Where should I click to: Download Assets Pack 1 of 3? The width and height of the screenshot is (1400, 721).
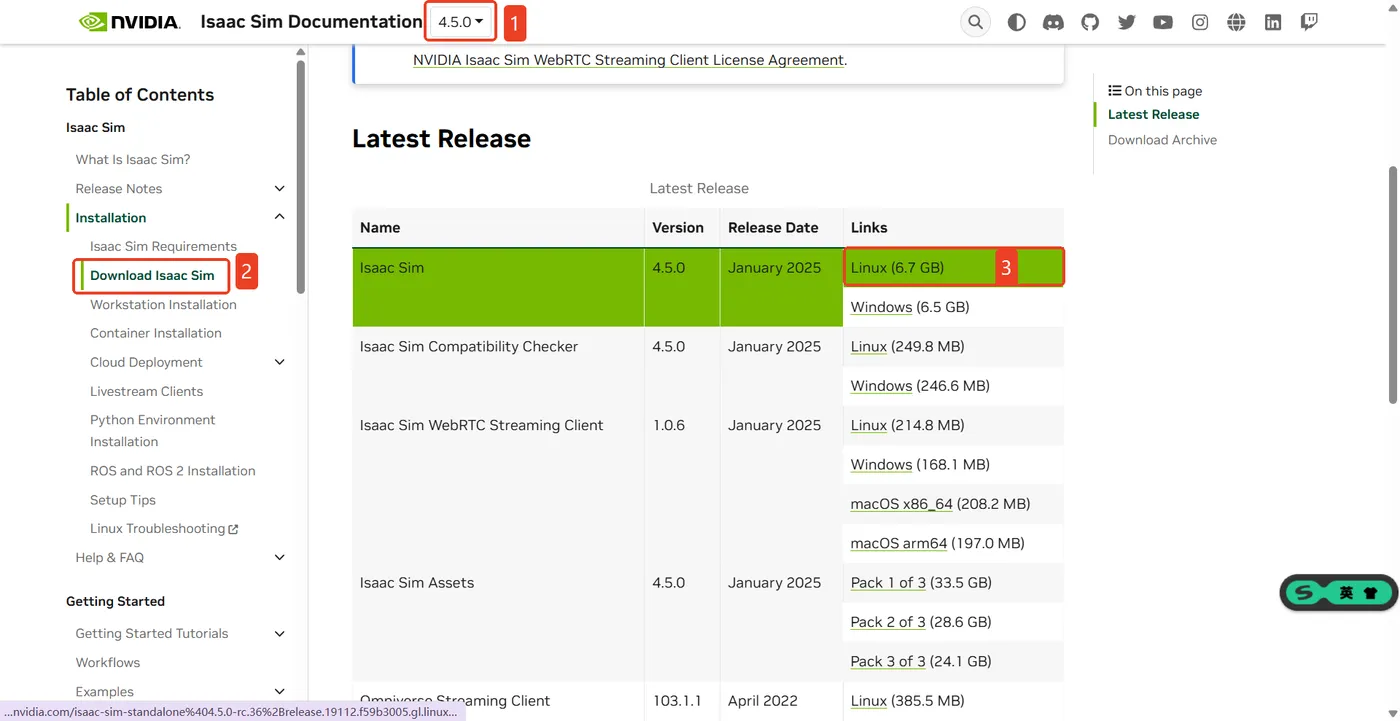(x=888, y=582)
